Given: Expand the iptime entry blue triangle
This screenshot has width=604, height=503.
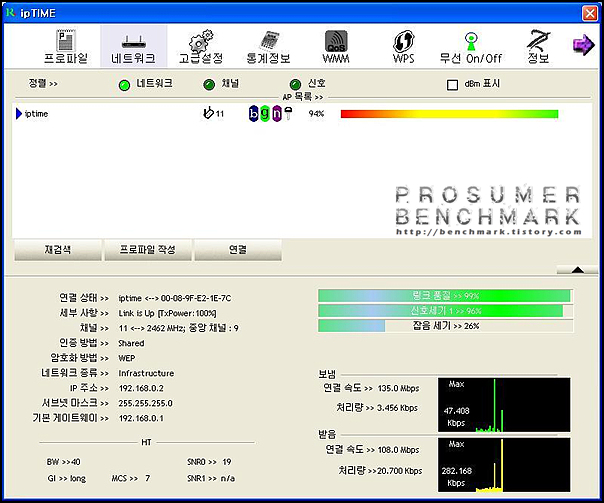Looking at the screenshot, I should (x=18, y=114).
